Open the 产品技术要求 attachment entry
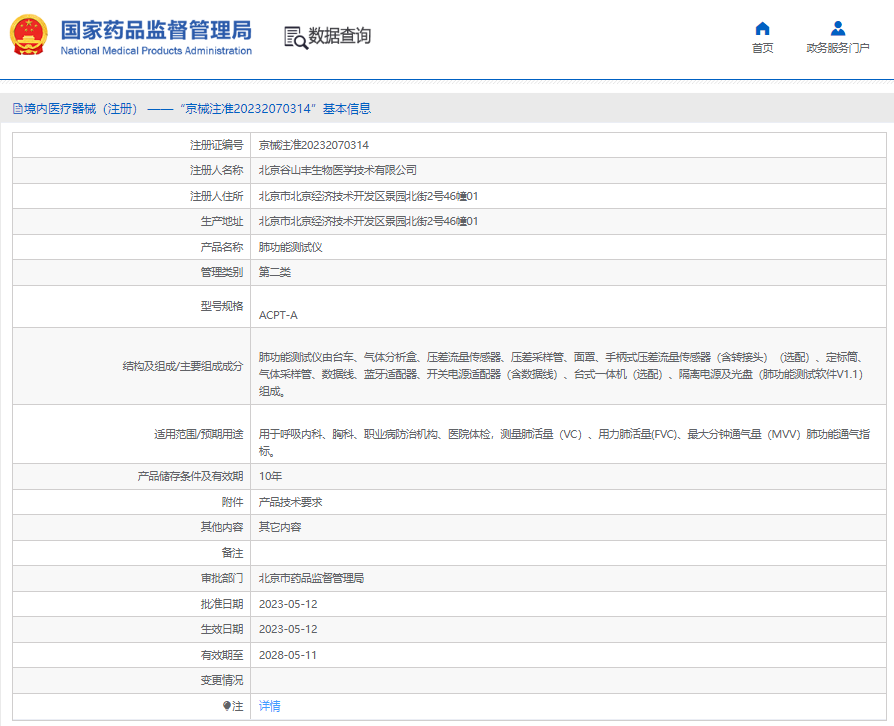Screen dimensions: 894x726 tap(290, 502)
